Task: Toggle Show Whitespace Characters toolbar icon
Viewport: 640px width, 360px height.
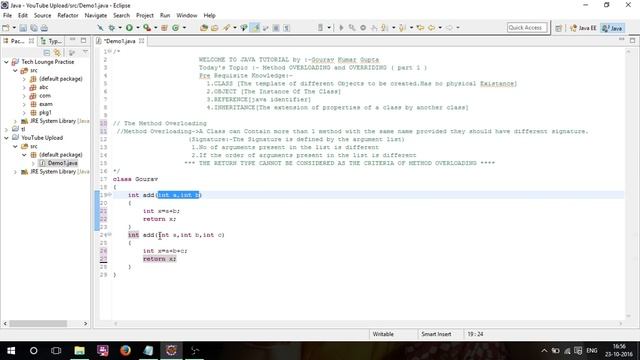Action: click(x=287, y=28)
